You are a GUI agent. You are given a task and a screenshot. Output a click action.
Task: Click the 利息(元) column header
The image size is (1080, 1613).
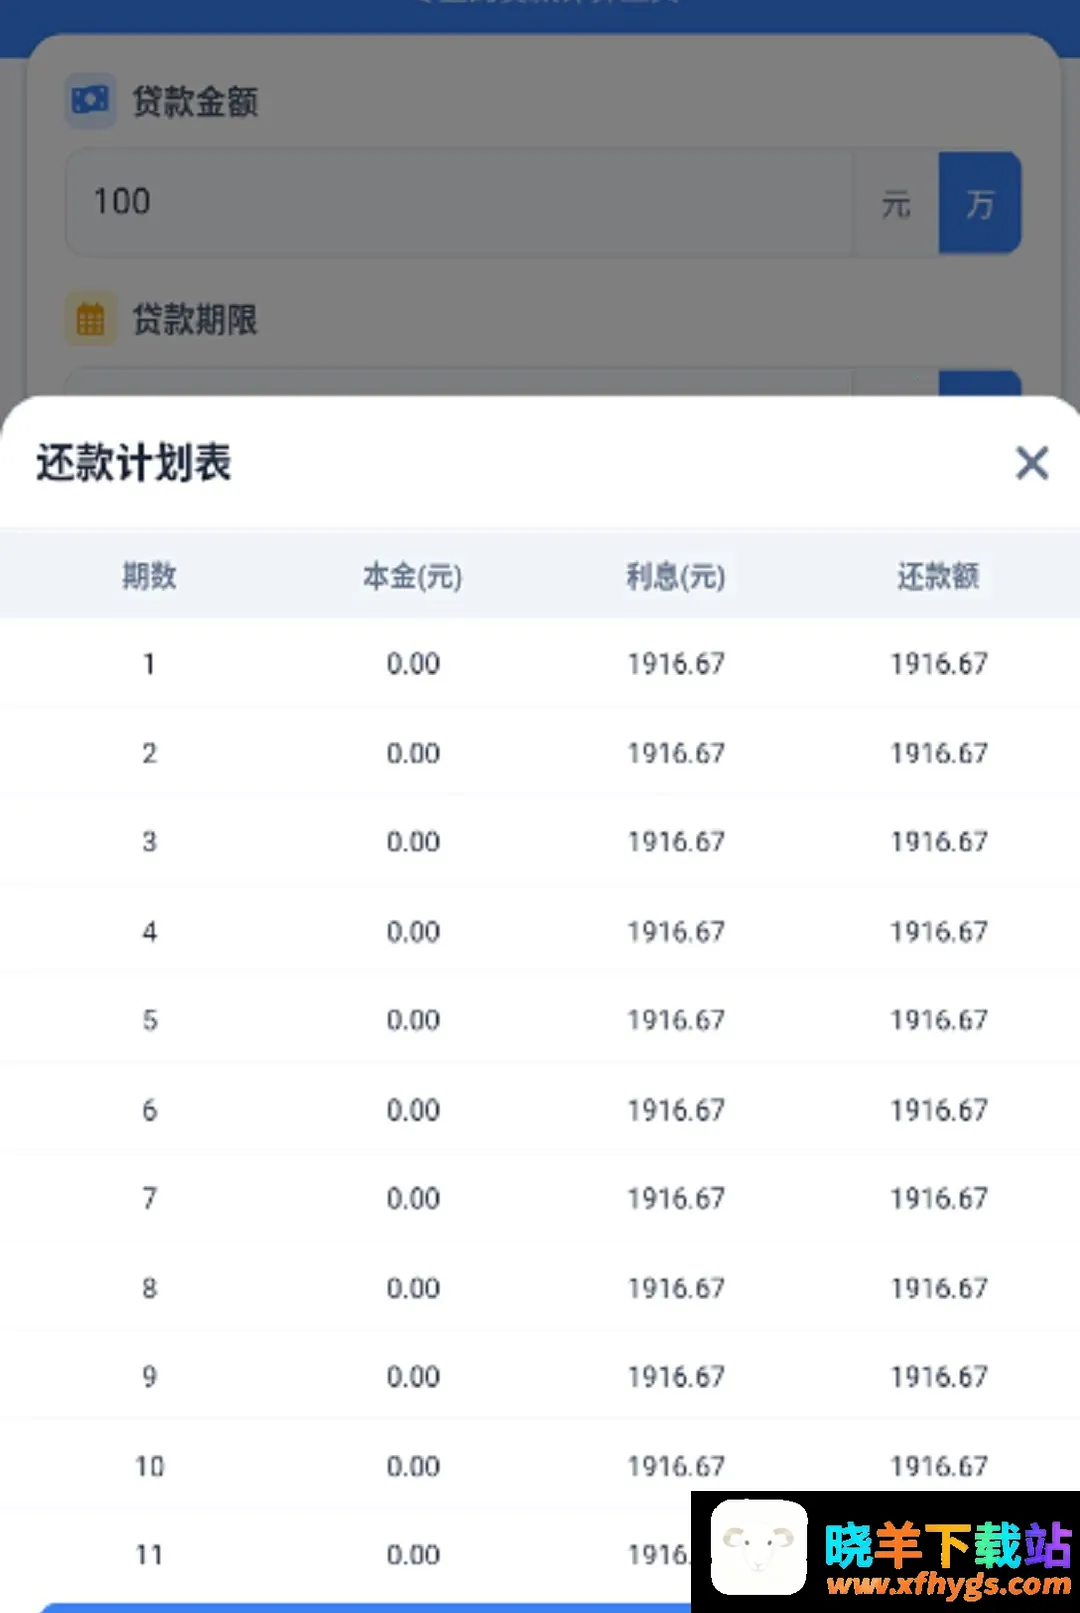pyautogui.click(x=676, y=576)
